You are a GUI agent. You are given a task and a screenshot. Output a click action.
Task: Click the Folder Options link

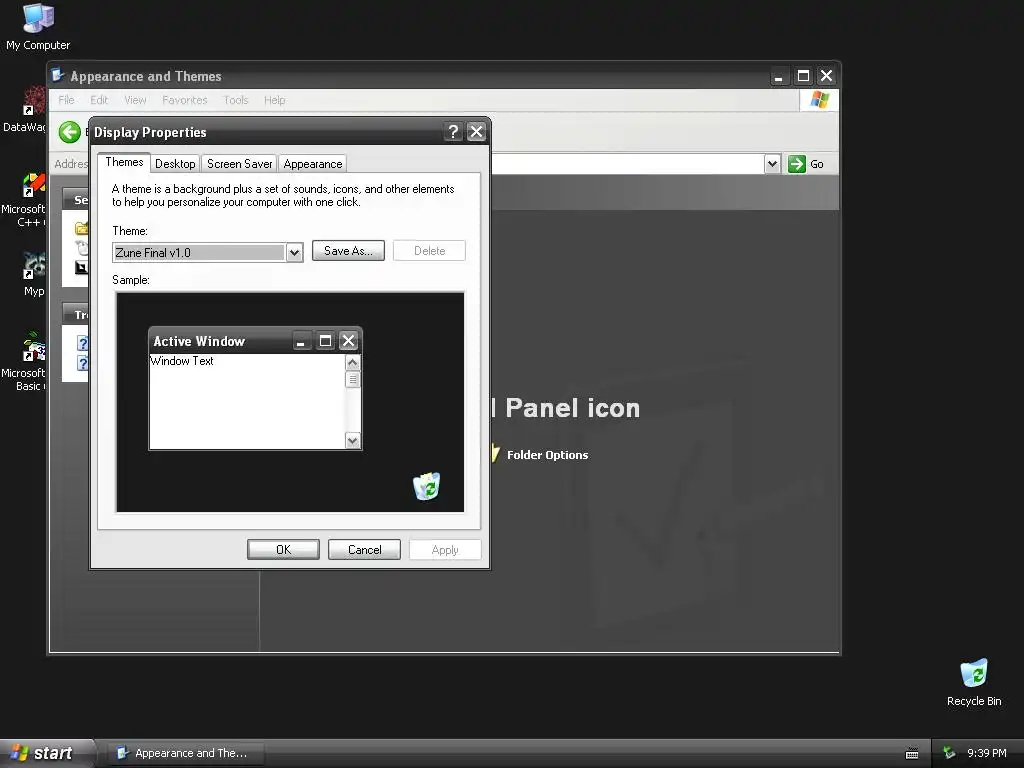point(547,455)
